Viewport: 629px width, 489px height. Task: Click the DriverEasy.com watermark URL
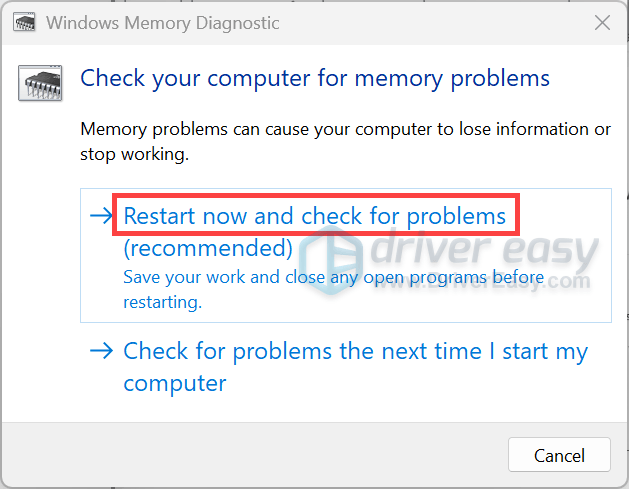click(483, 282)
